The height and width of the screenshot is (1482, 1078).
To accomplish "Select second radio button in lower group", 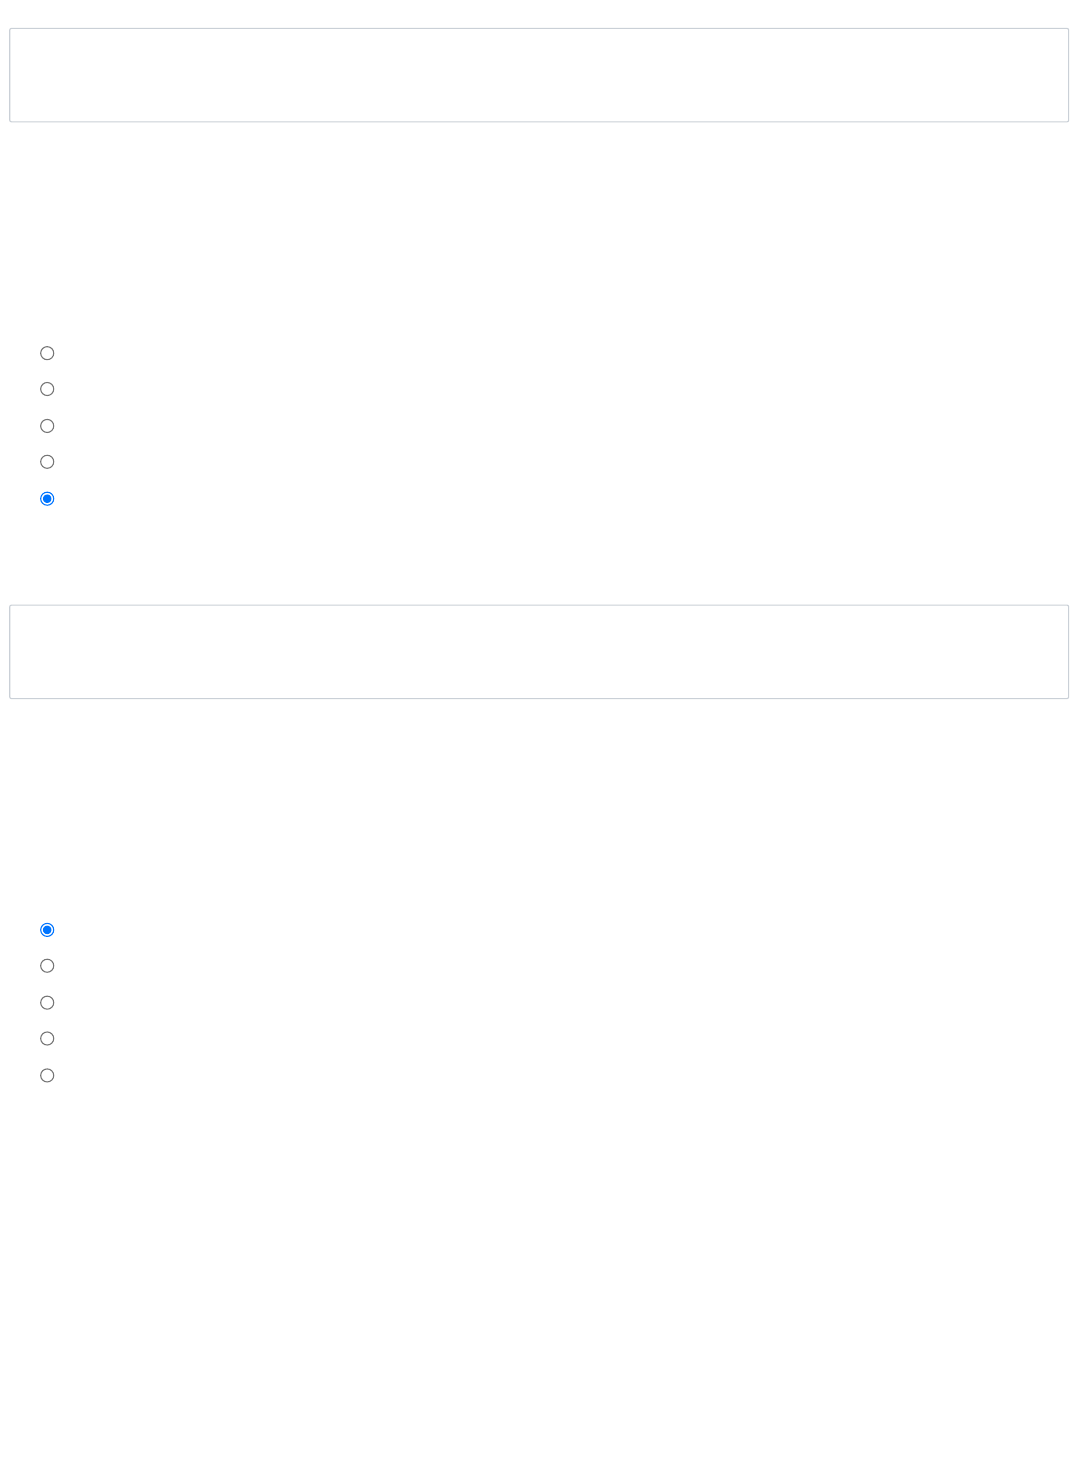I will tap(47, 966).
